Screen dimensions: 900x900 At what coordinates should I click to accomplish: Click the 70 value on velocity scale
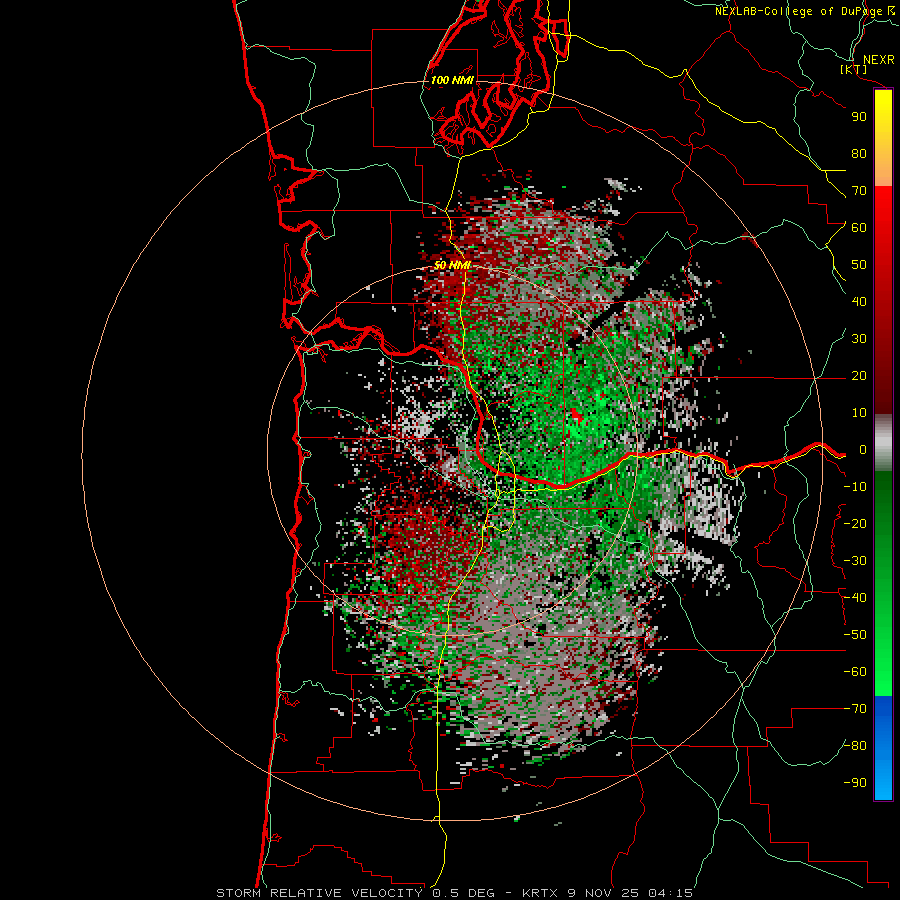coord(859,191)
